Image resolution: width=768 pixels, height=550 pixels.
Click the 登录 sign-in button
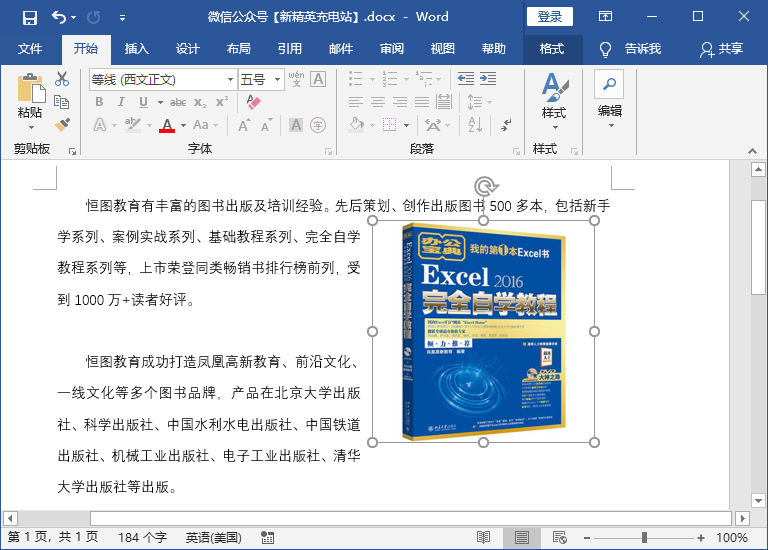click(x=550, y=17)
